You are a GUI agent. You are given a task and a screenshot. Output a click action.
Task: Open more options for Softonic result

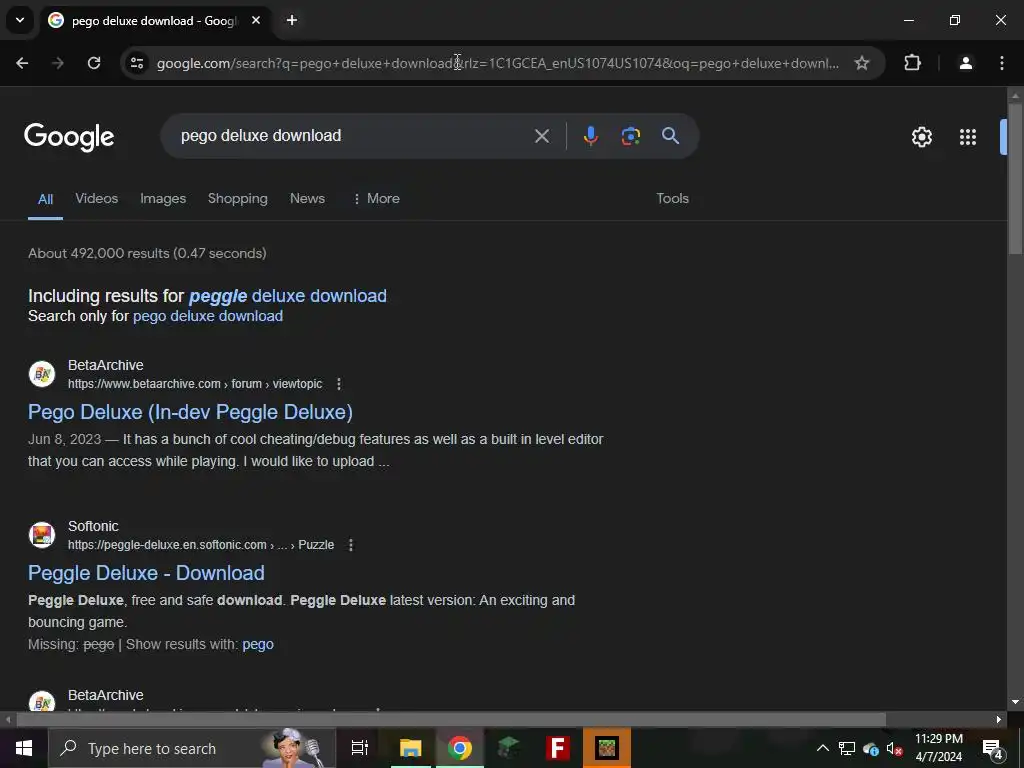[x=351, y=545]
